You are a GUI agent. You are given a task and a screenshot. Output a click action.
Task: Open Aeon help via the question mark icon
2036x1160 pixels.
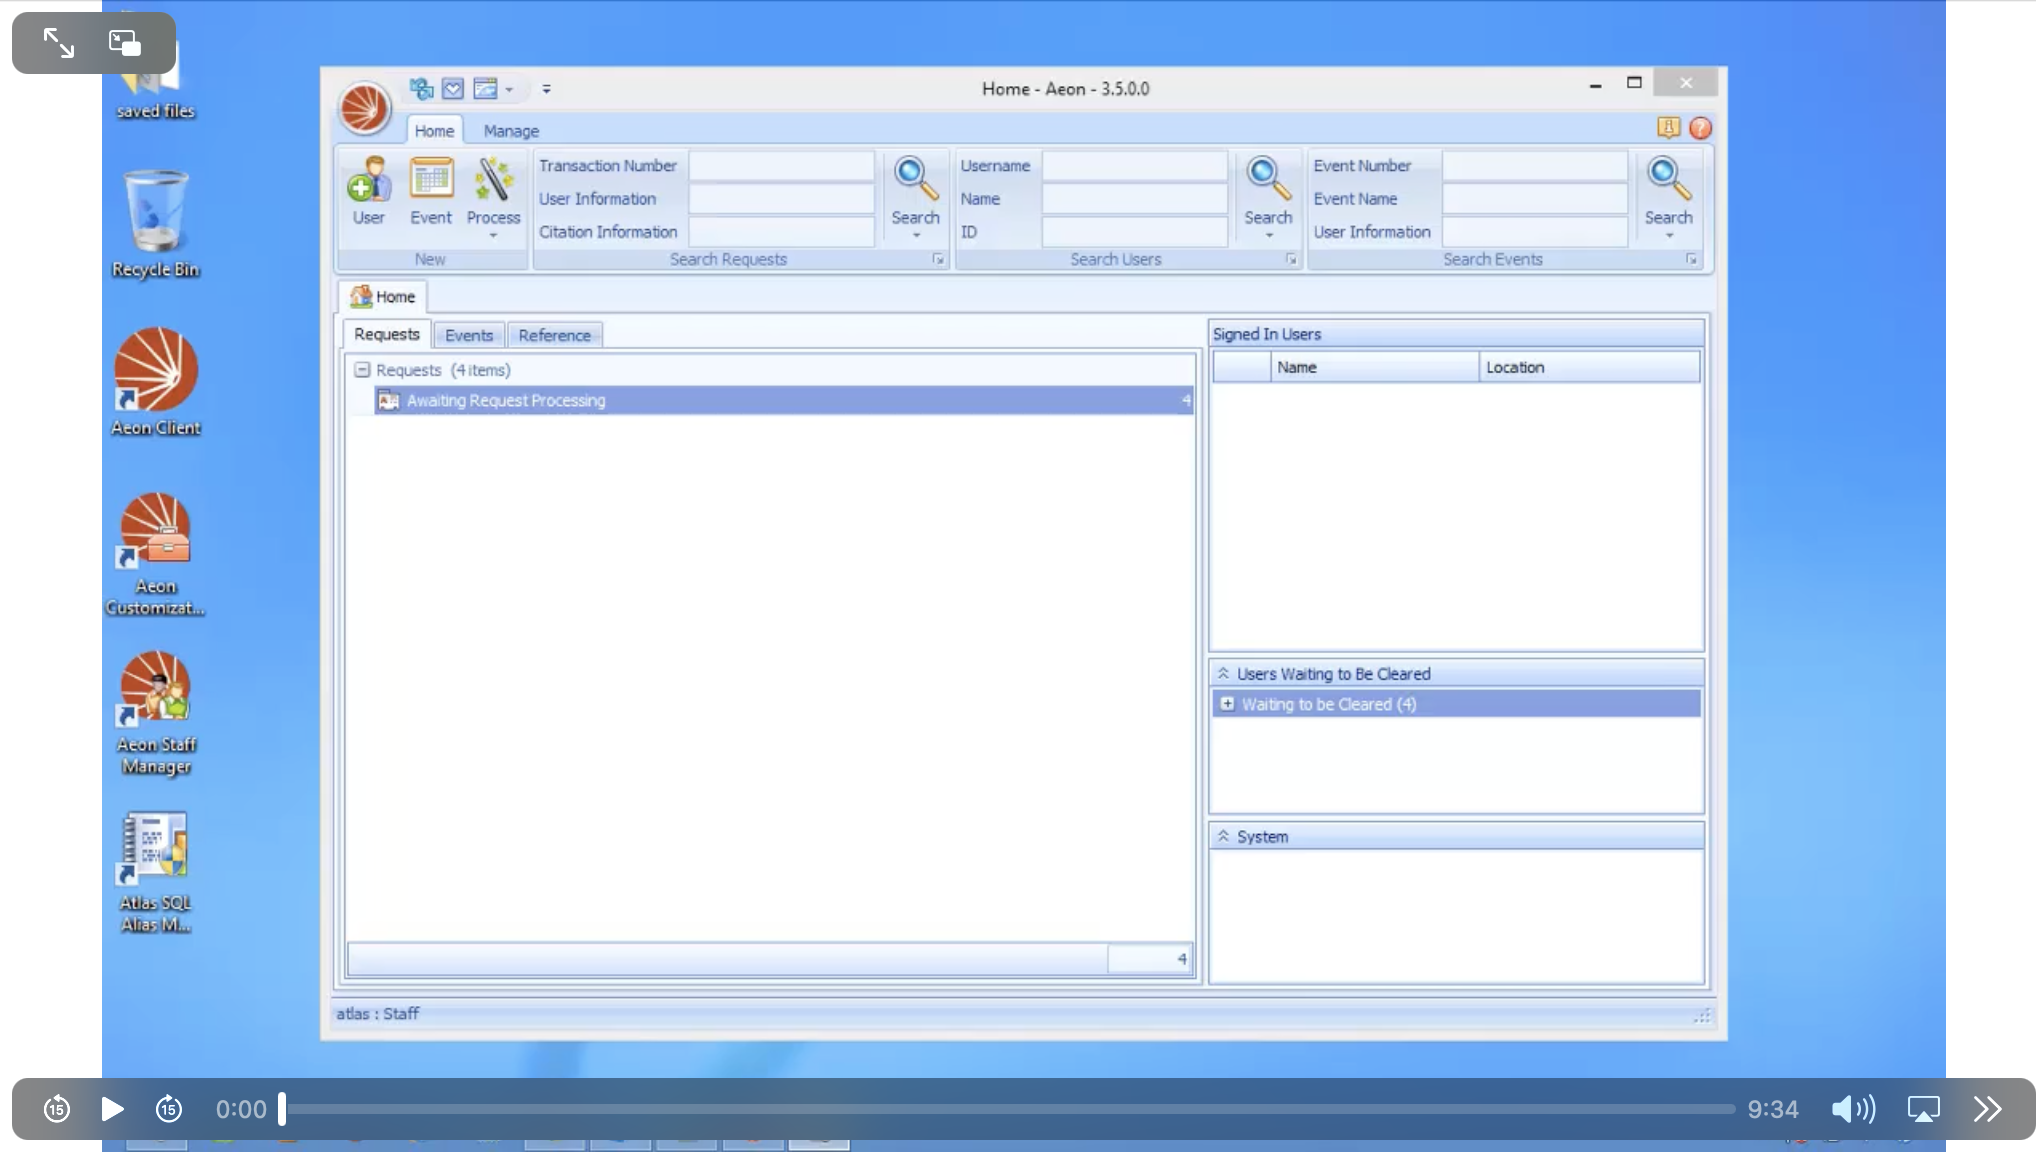(x=1703, y=128)
